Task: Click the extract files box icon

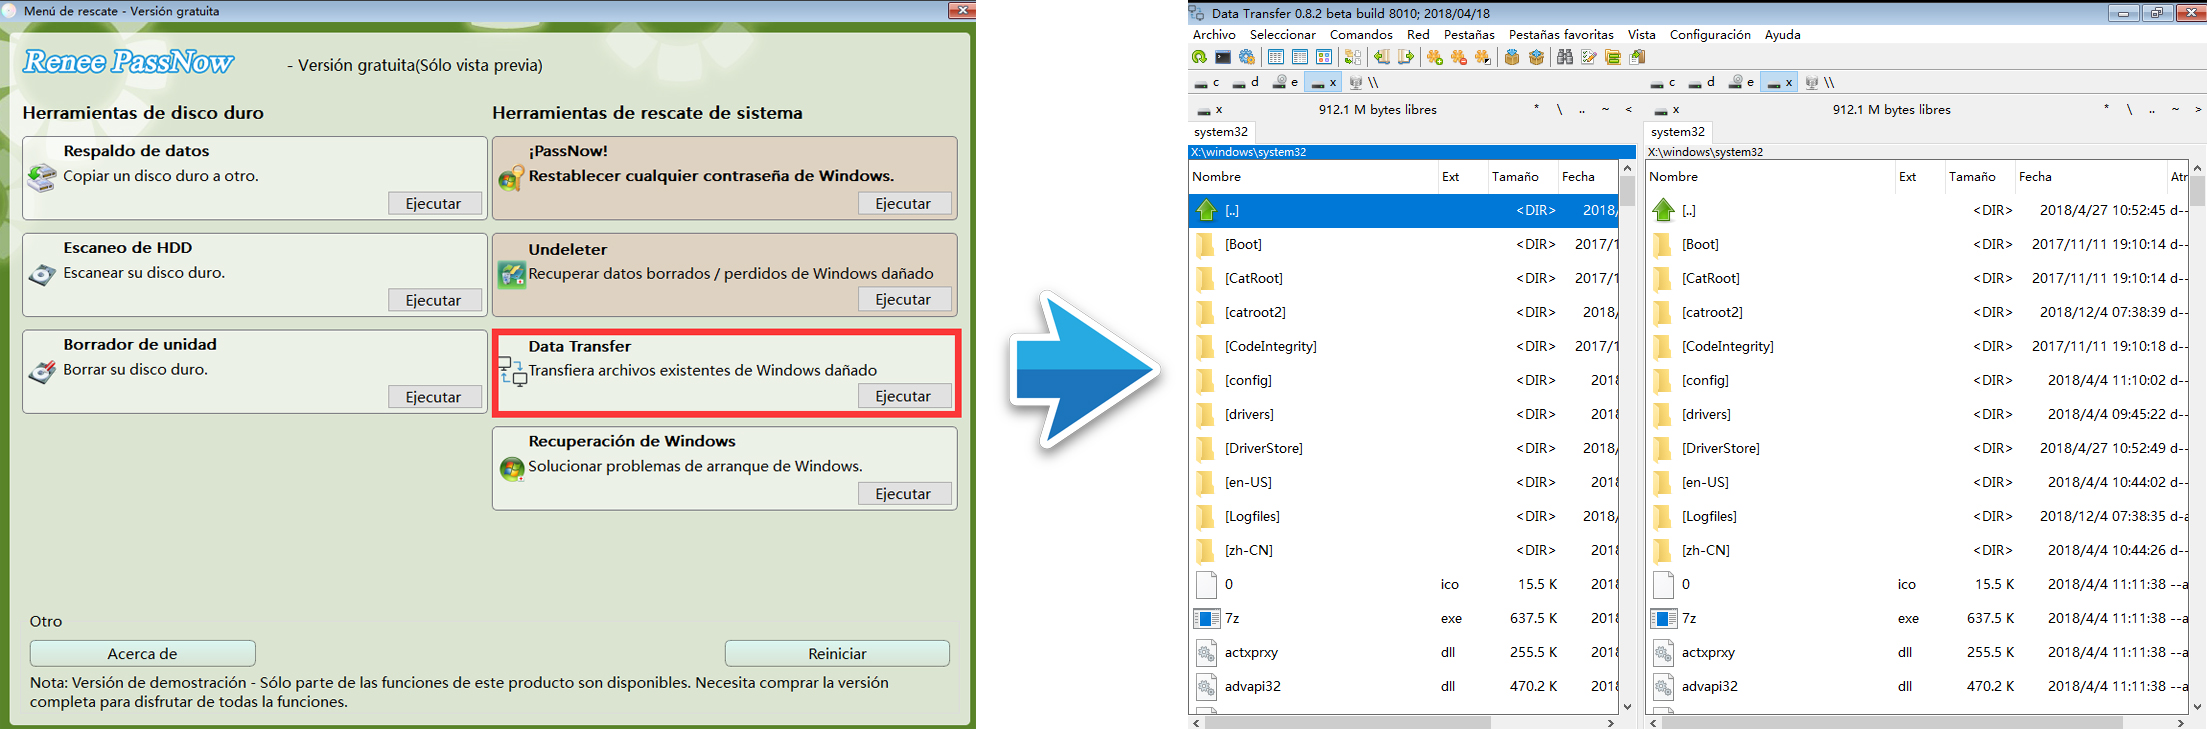Action: click(1536, 57)
